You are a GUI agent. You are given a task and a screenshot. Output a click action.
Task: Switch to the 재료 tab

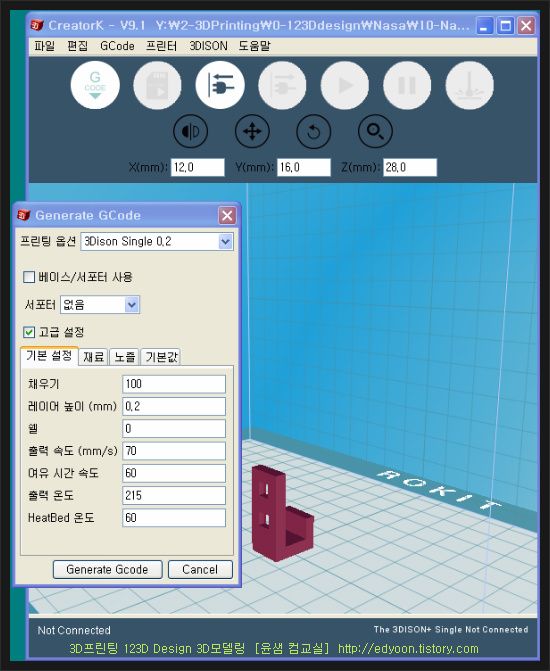coord(93,357)
